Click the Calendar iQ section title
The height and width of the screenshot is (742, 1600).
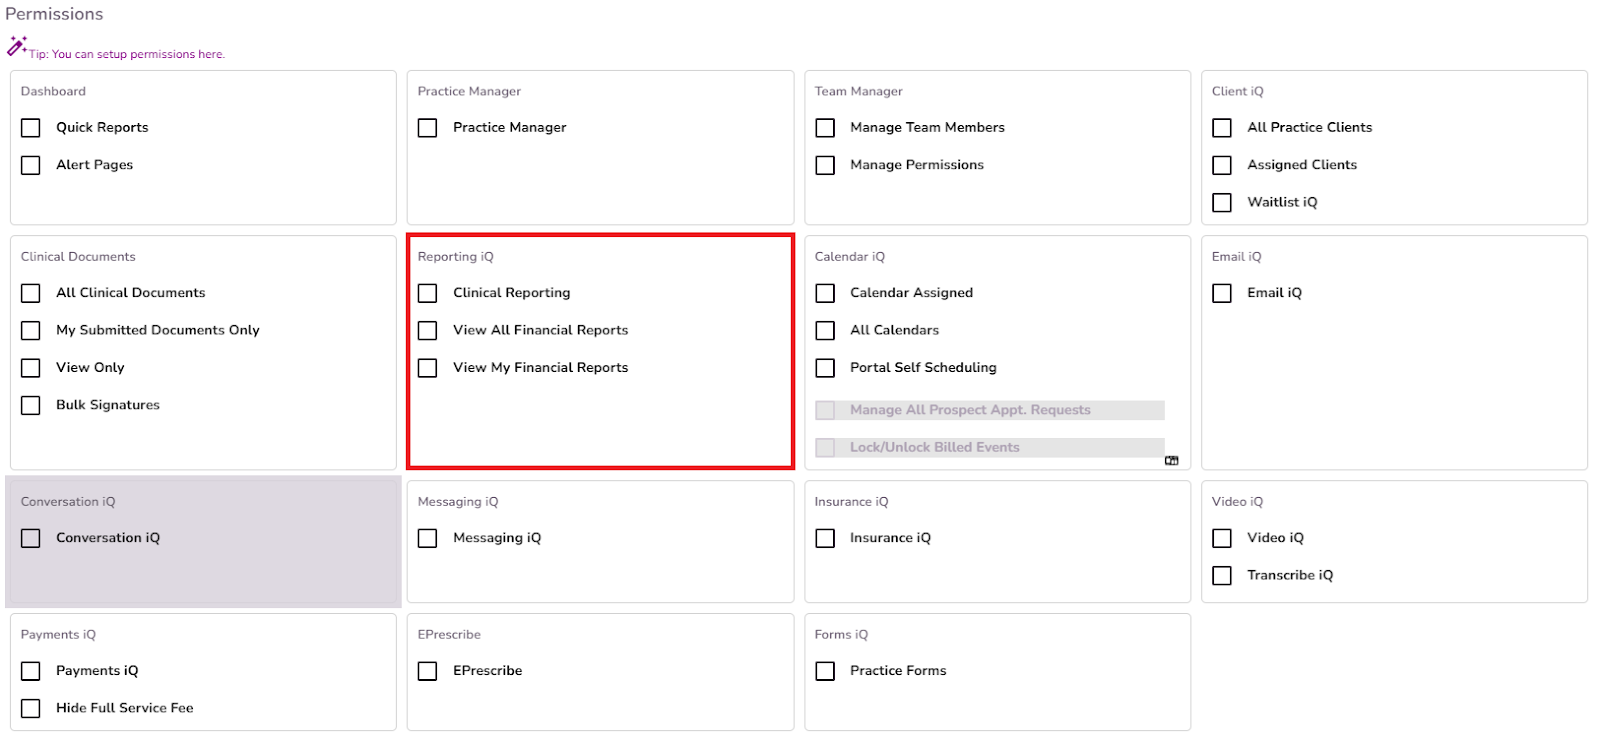coord(850,257)
